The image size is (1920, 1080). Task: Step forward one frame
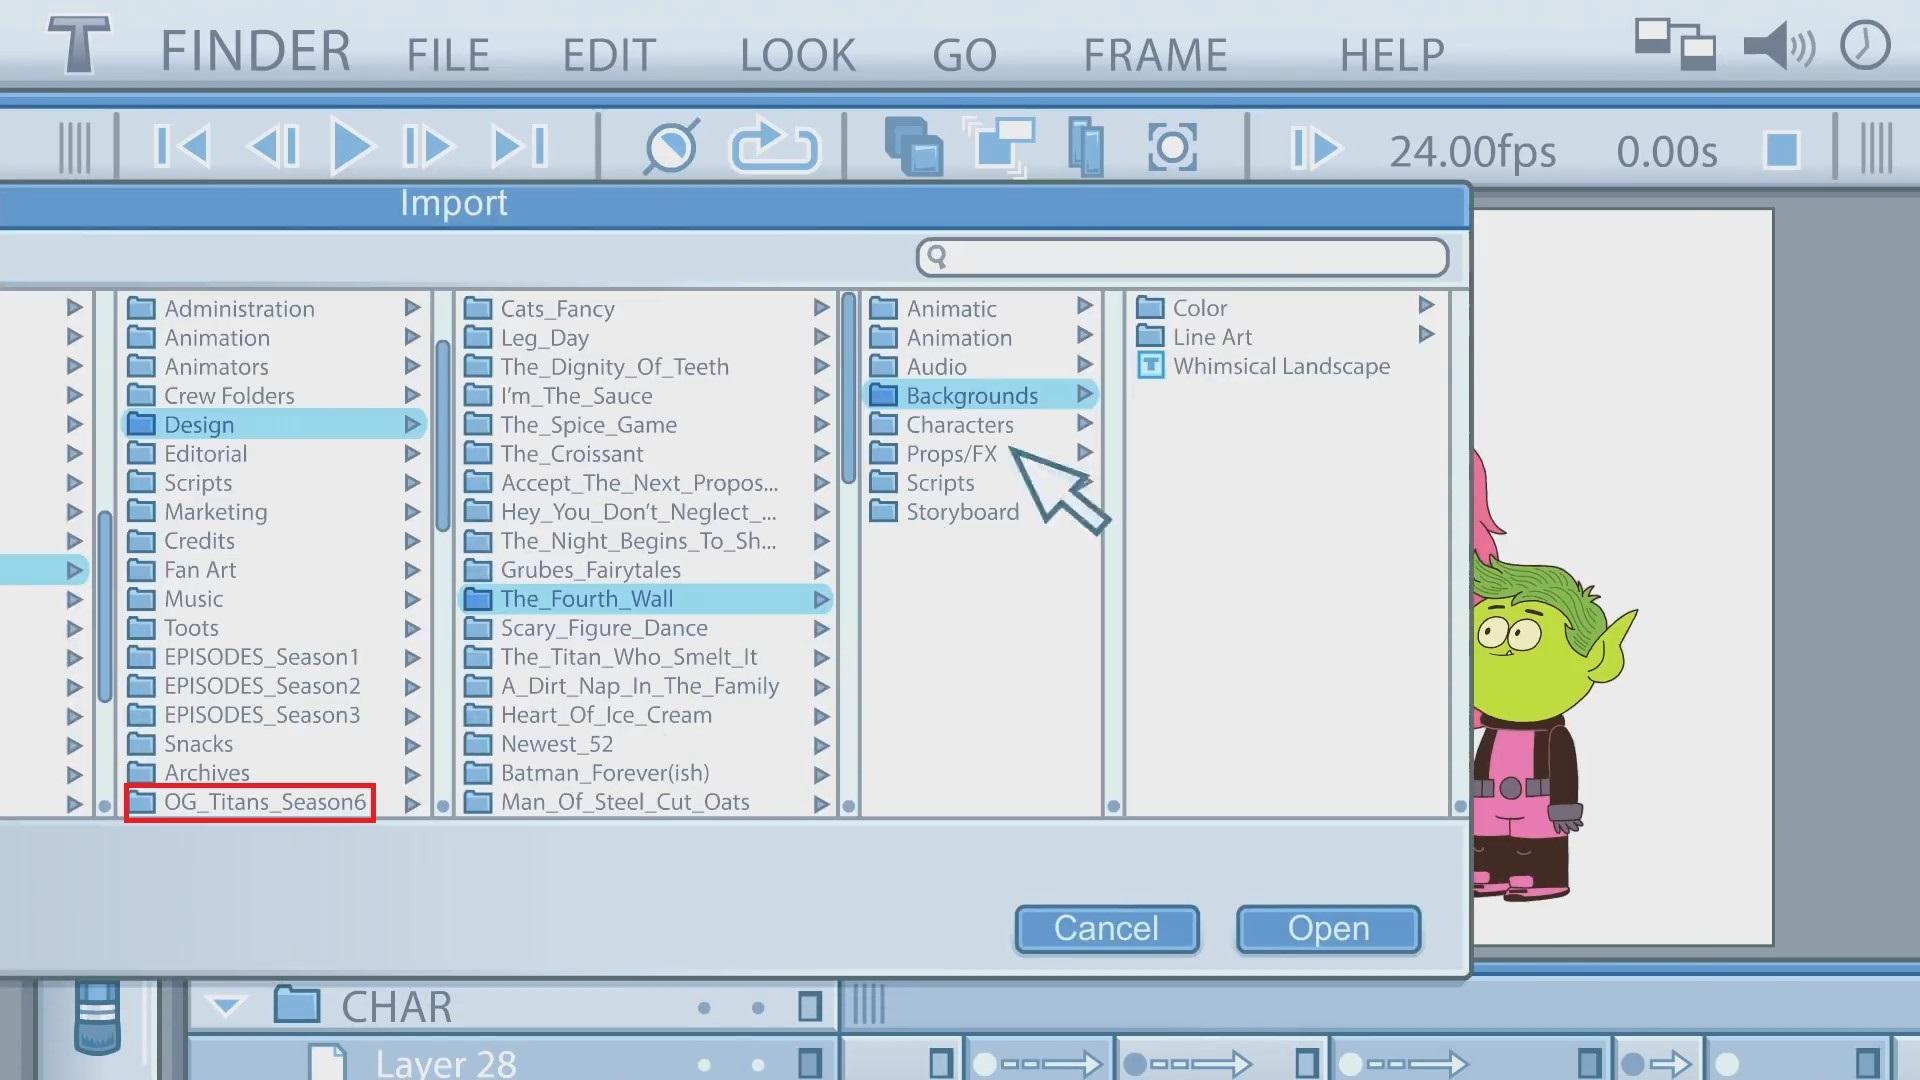click(428, 147)
